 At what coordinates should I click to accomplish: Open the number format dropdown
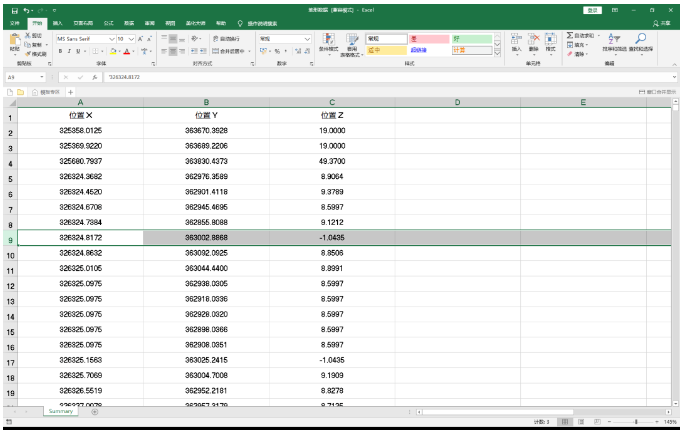pyautogui.click(x=307, y=39)
